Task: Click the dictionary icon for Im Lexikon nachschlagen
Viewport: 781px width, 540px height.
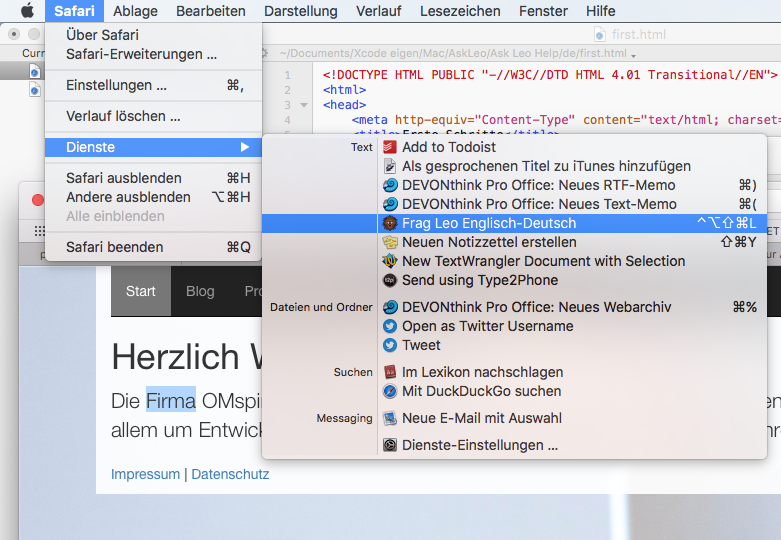Action: pos(390,372)
